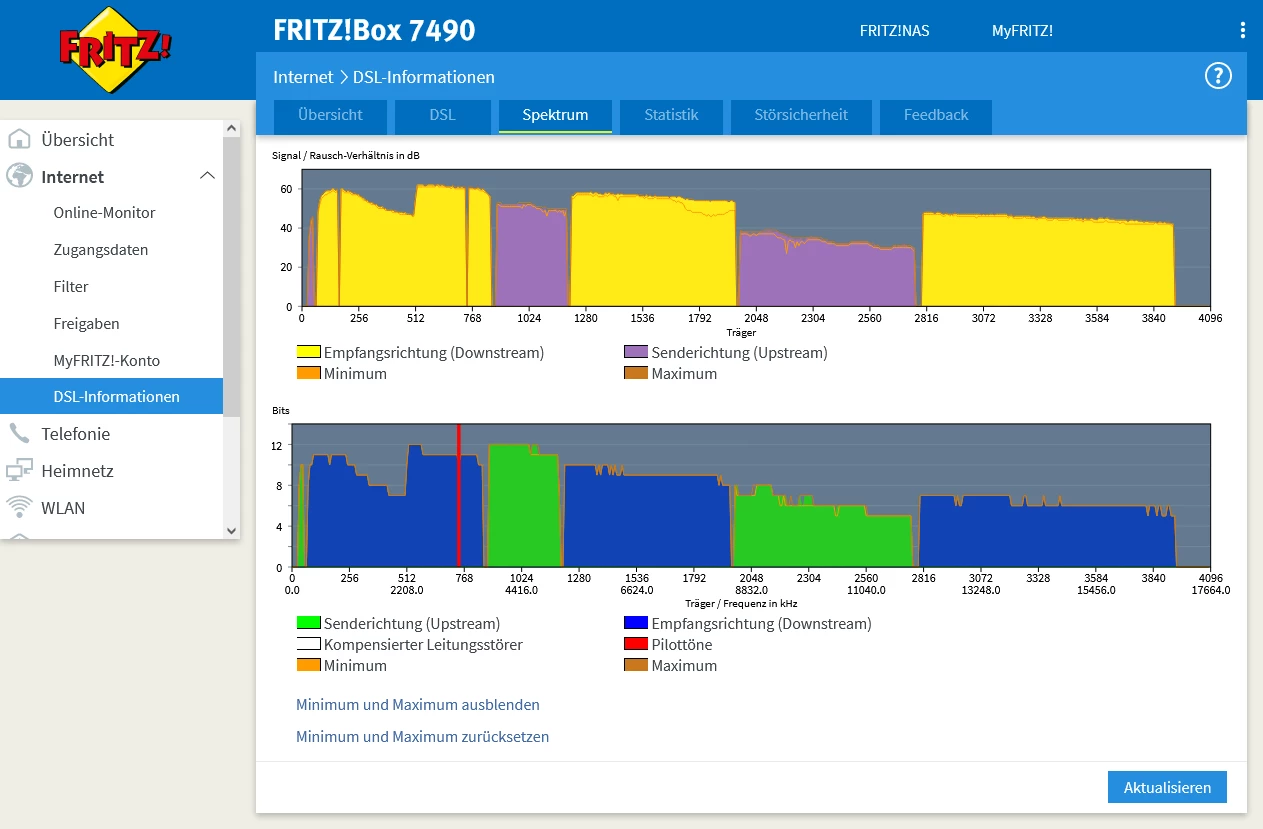Switch to the Störsicherheit tab
Viewport: 1263px width, 829px height.
click(x=800, y=115)
